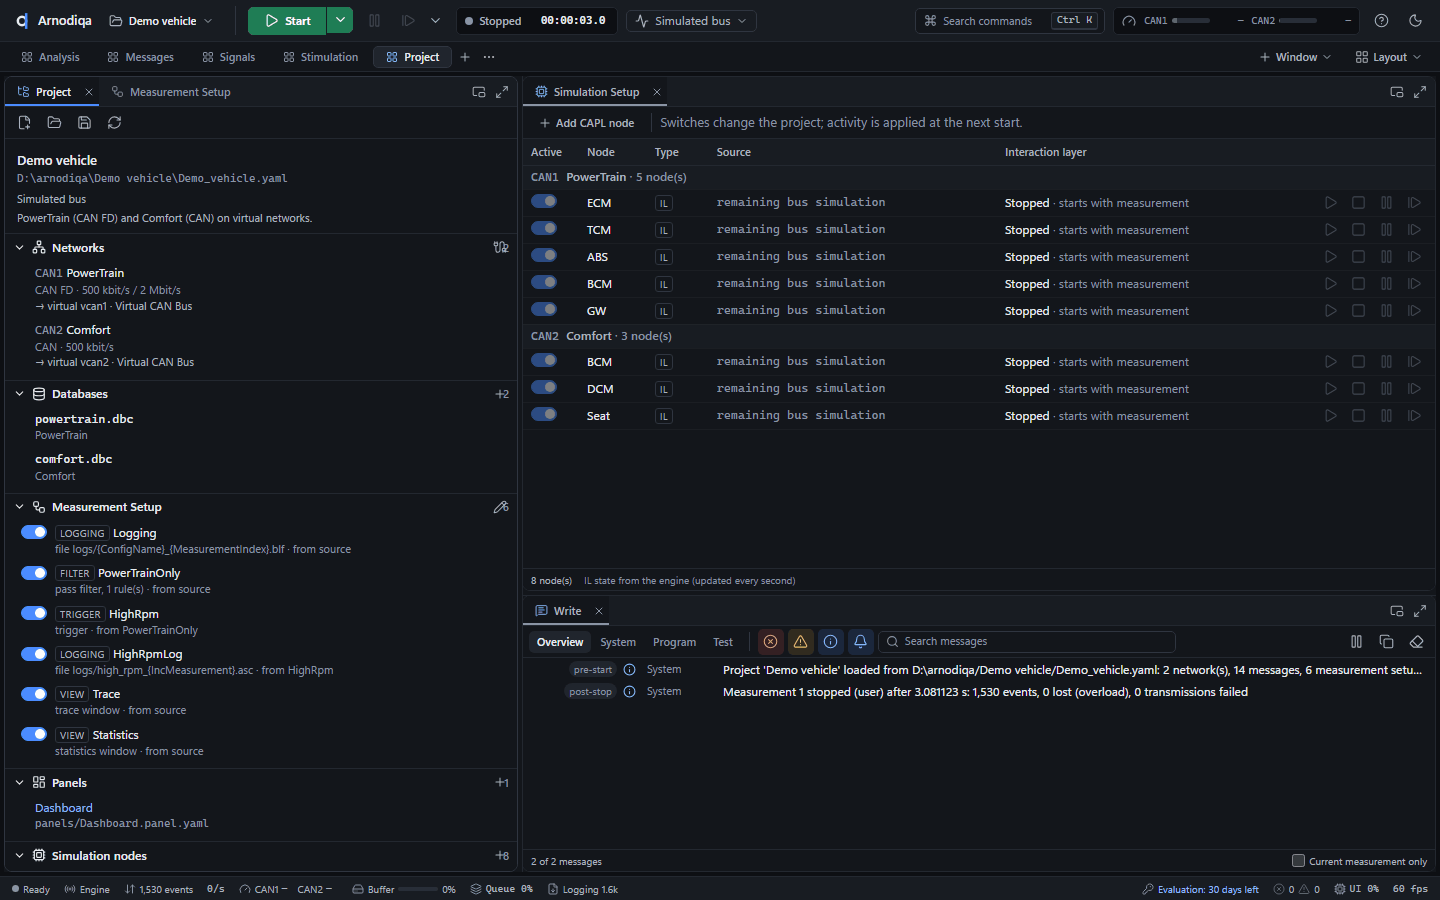Open the Layout dropdown
Viewport: 1440px width, 900px height.
point(1388,57)
